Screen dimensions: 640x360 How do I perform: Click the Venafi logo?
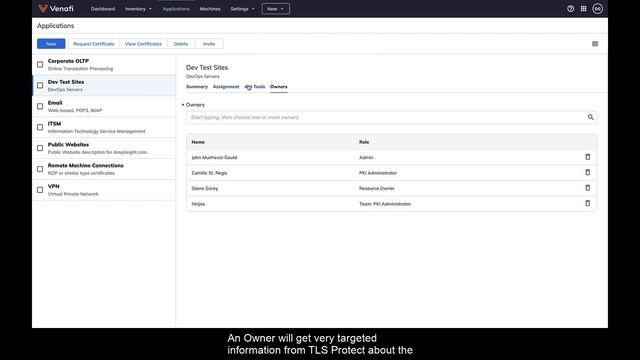[x=56, y=9]
